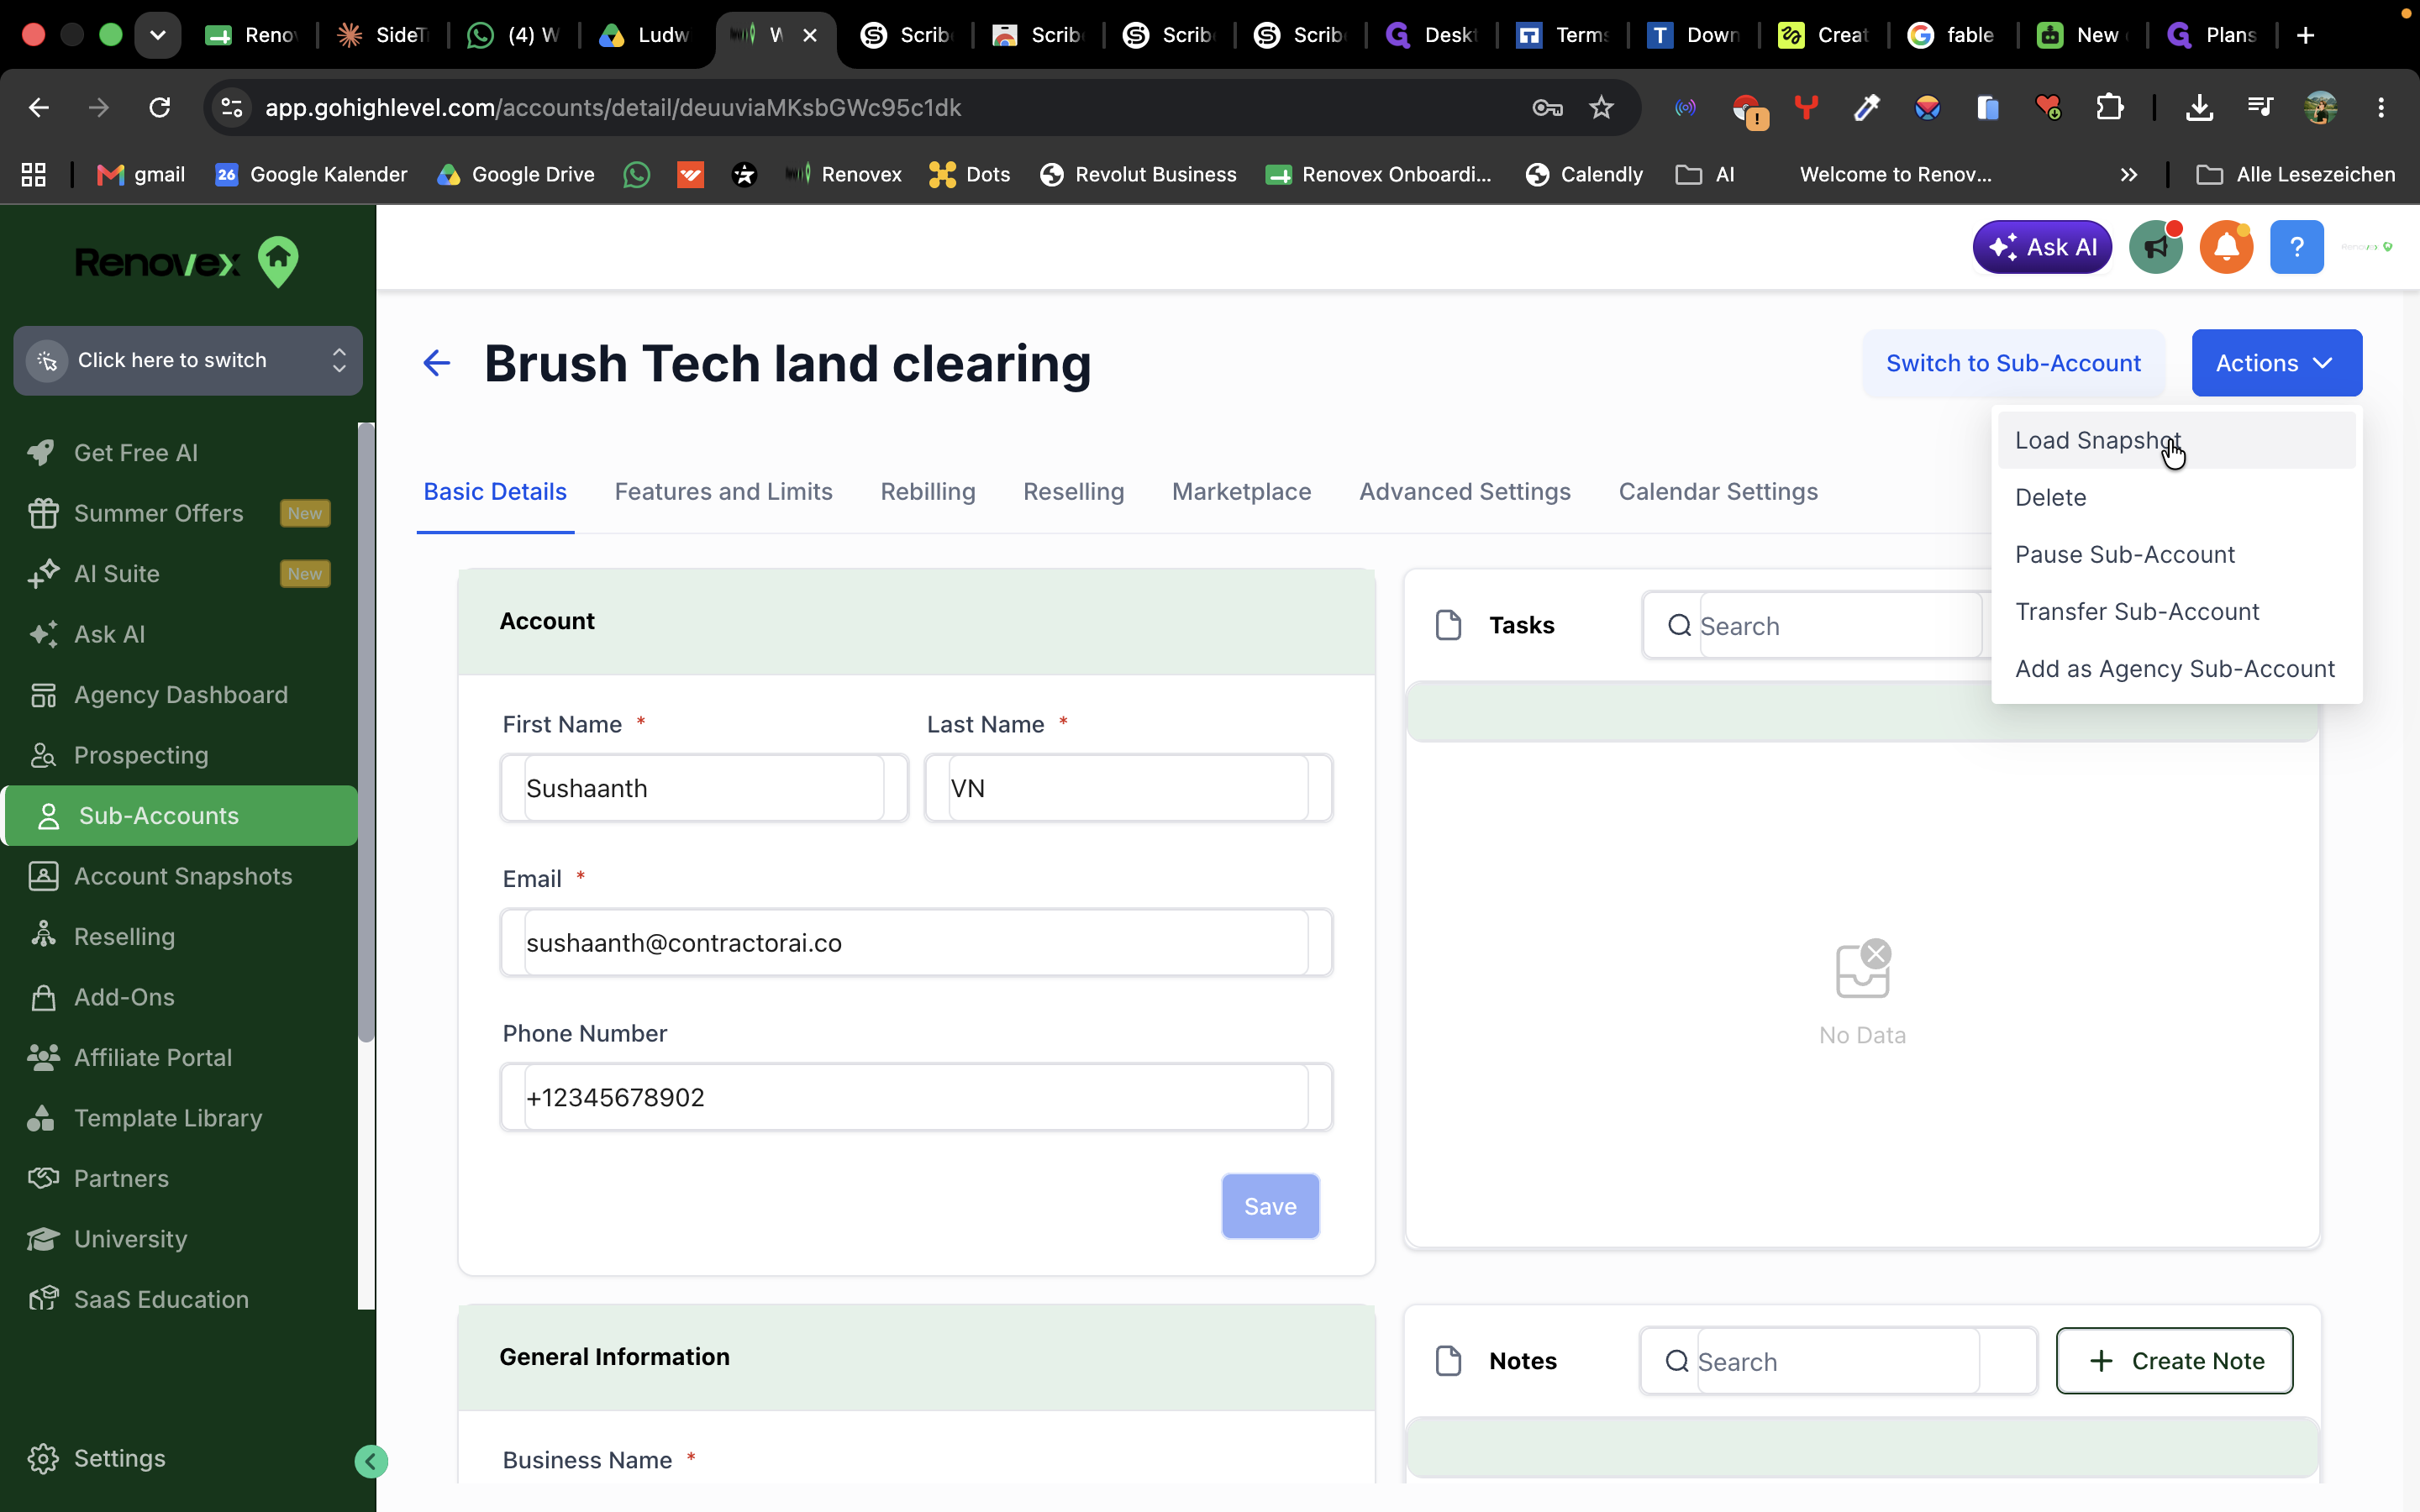Open Chrome three-dot menu
Viewport: 2420px width, 1512px height.
tap(2381, 107)
